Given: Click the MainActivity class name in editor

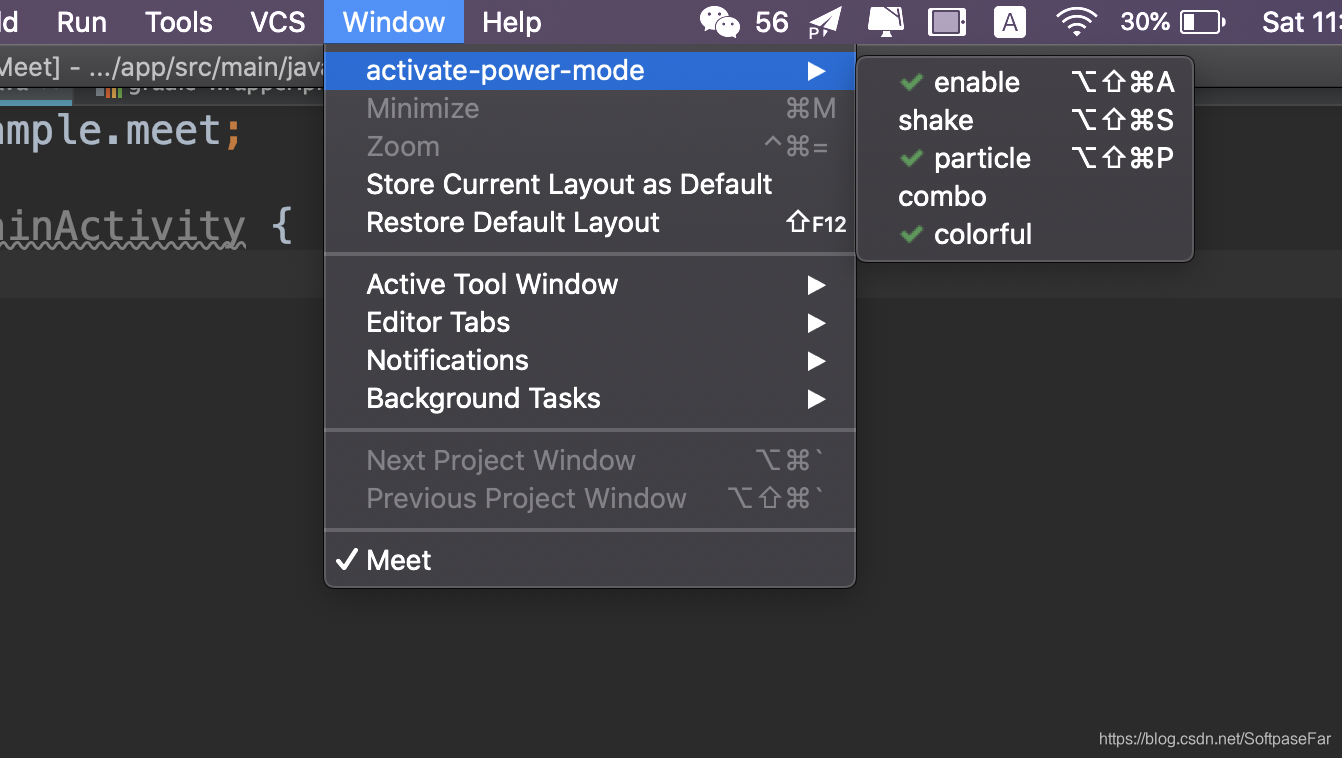Looking at the screenshot, I should pos(122,228).
